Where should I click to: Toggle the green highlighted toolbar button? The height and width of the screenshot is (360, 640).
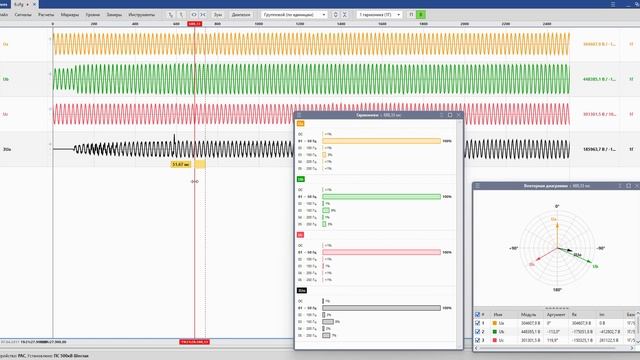[x=421, y=15]
